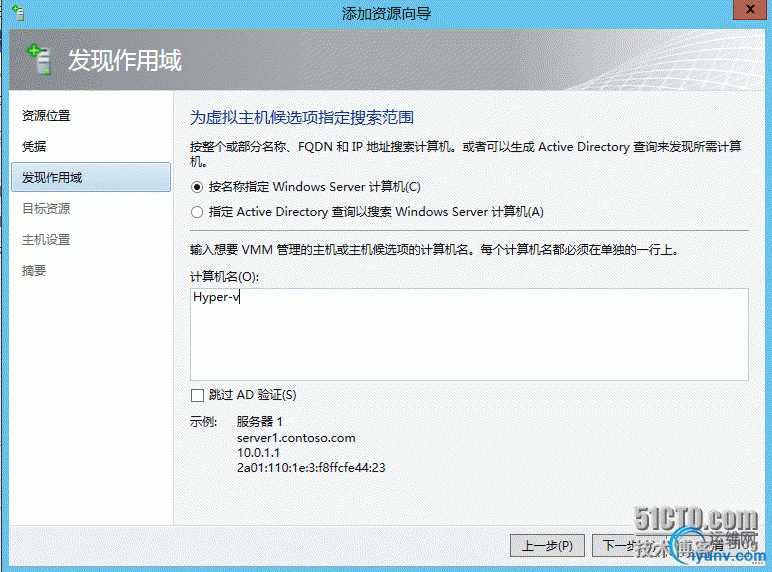Click the window title 添加资源向导
Viewport: 772px width, 572px height.
(x=386, y=13)
